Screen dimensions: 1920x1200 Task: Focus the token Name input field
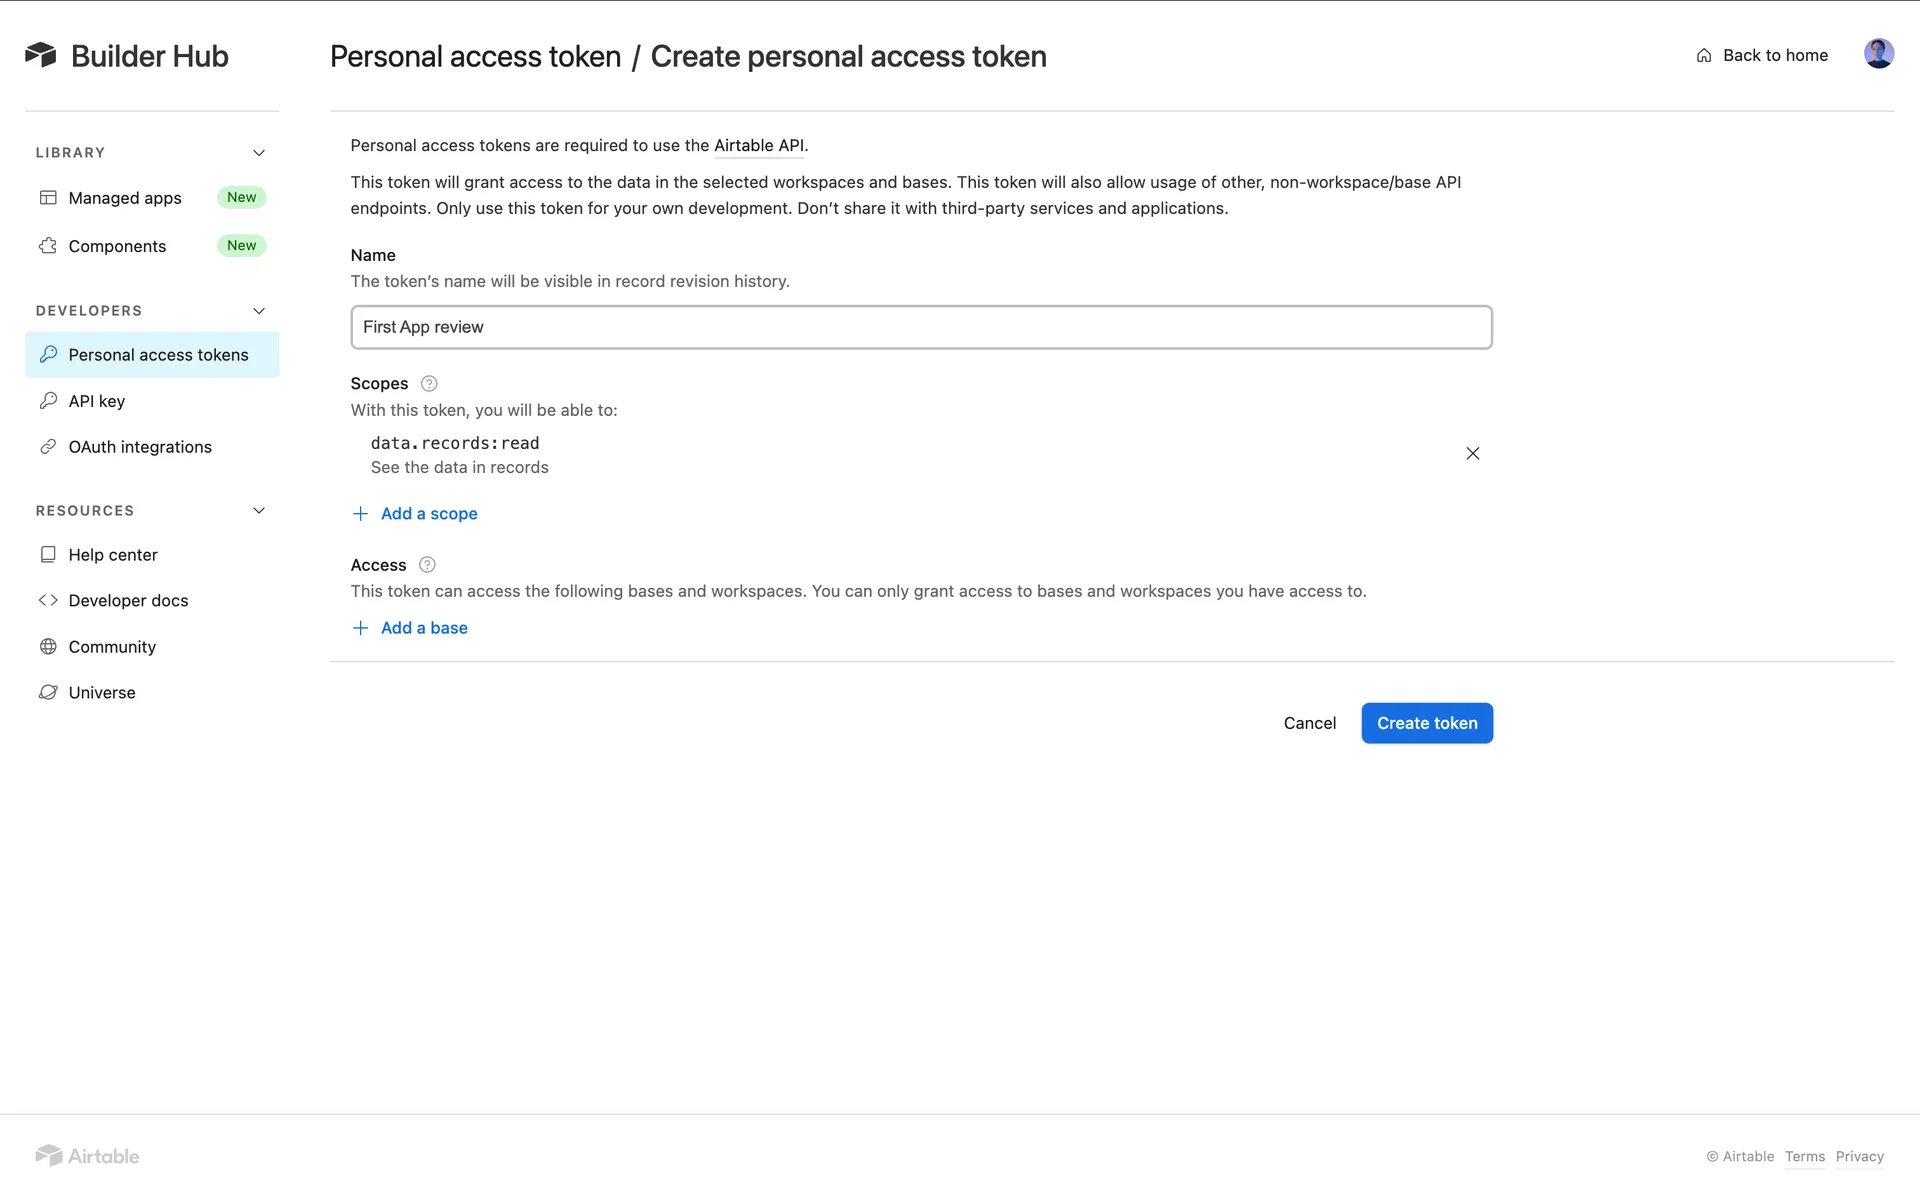point(920,327)
